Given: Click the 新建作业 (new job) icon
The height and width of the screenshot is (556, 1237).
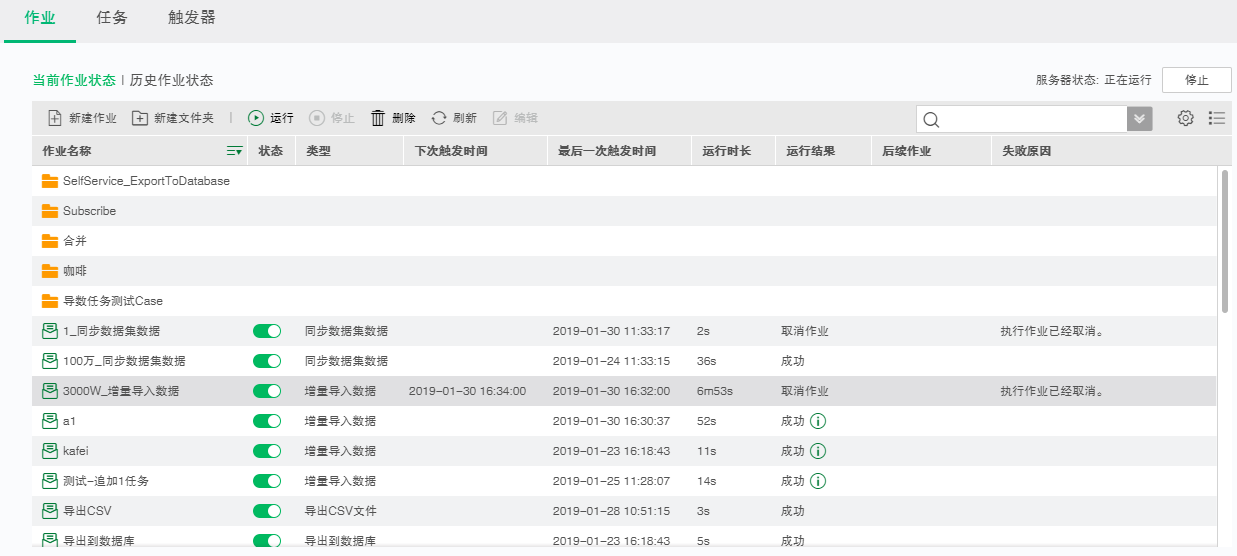Looking at the screenshot, I should tap(55, 118).
